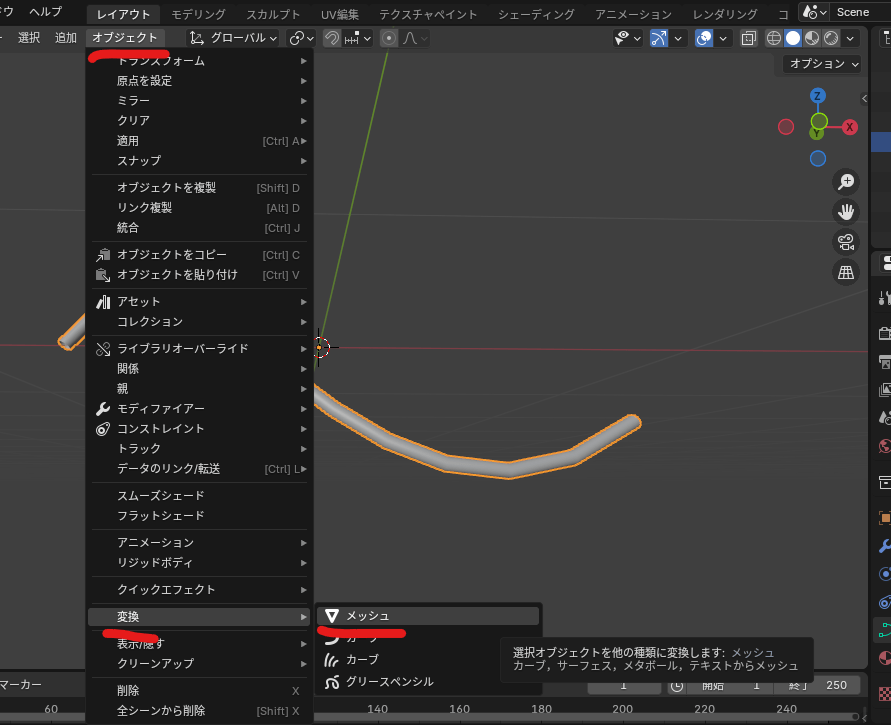891x725 pixels.
Task: Choose メッシュ in the convert submenu
Action: [x=368, y=616]
